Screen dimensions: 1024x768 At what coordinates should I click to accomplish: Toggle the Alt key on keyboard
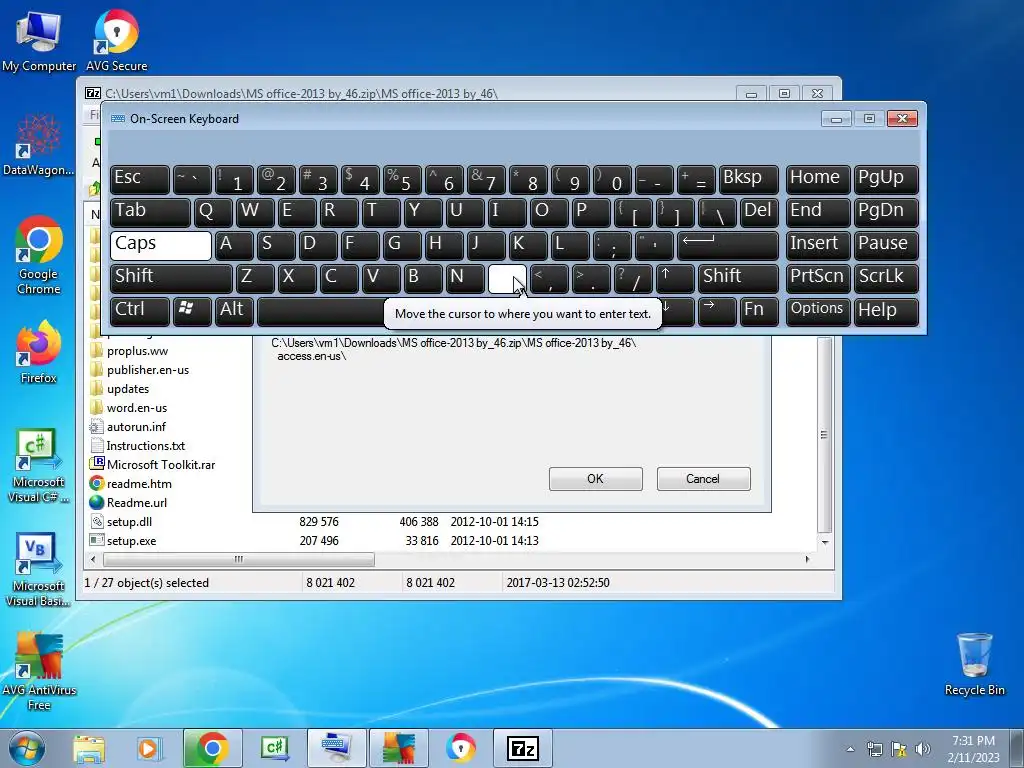tap(234, 312)
